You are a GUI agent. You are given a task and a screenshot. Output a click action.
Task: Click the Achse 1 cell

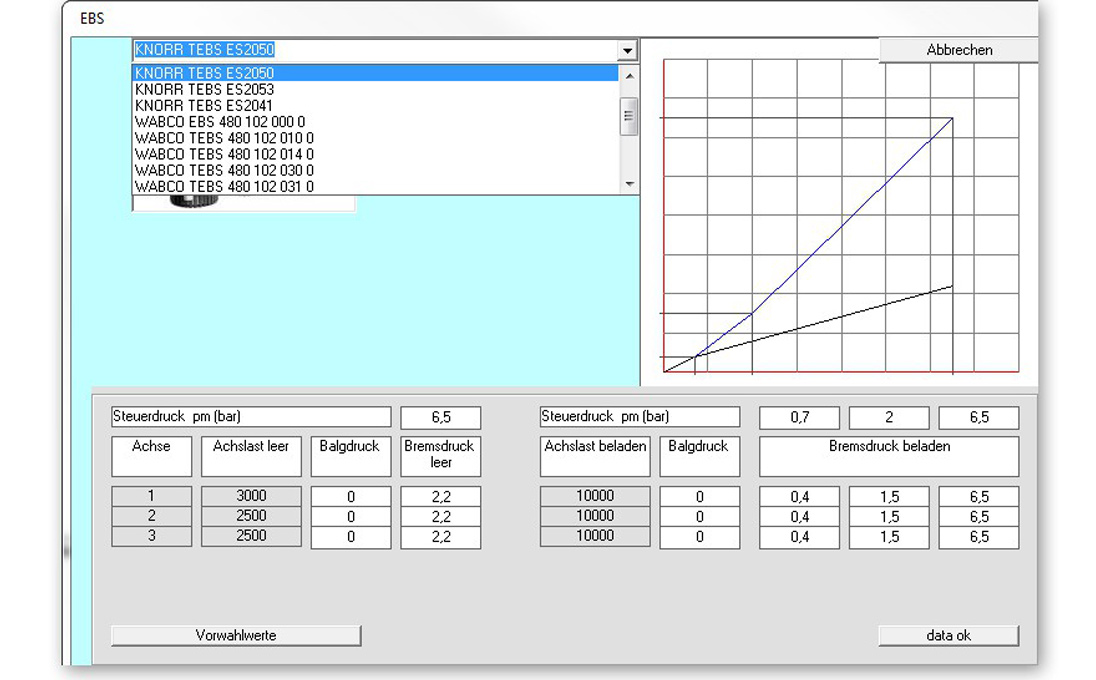[x=152, y=496]
